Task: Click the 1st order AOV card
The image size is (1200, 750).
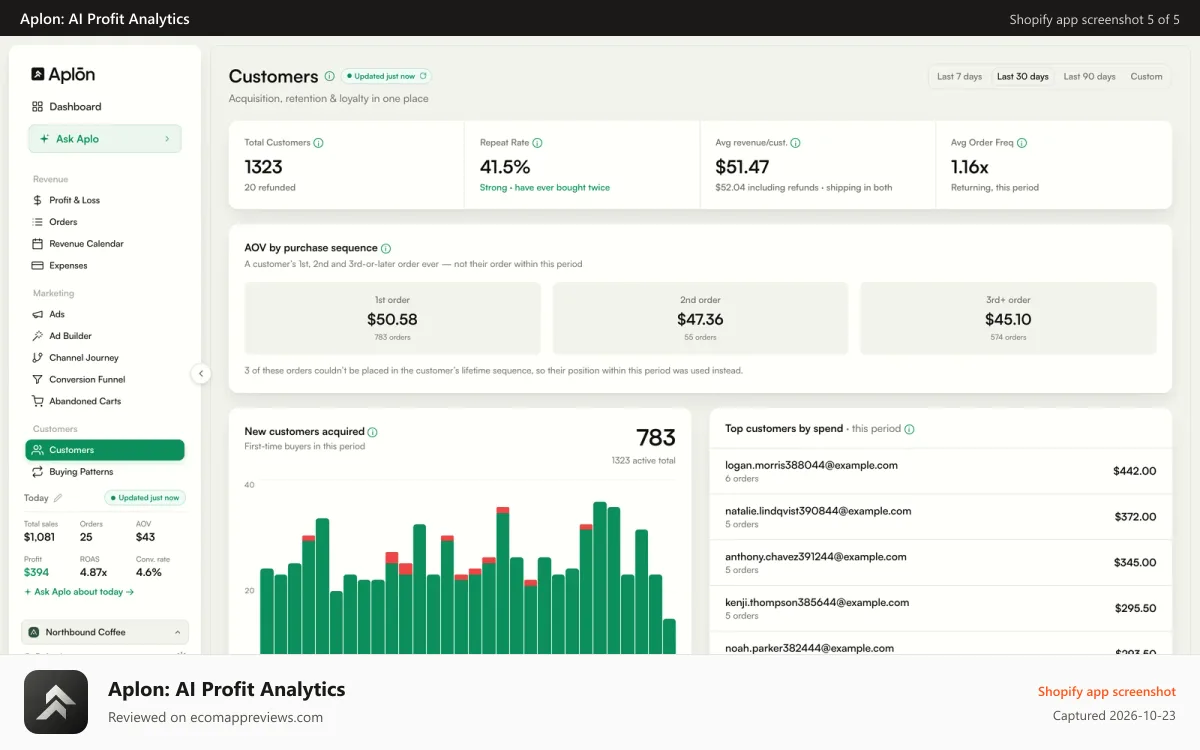Action: 392,318
